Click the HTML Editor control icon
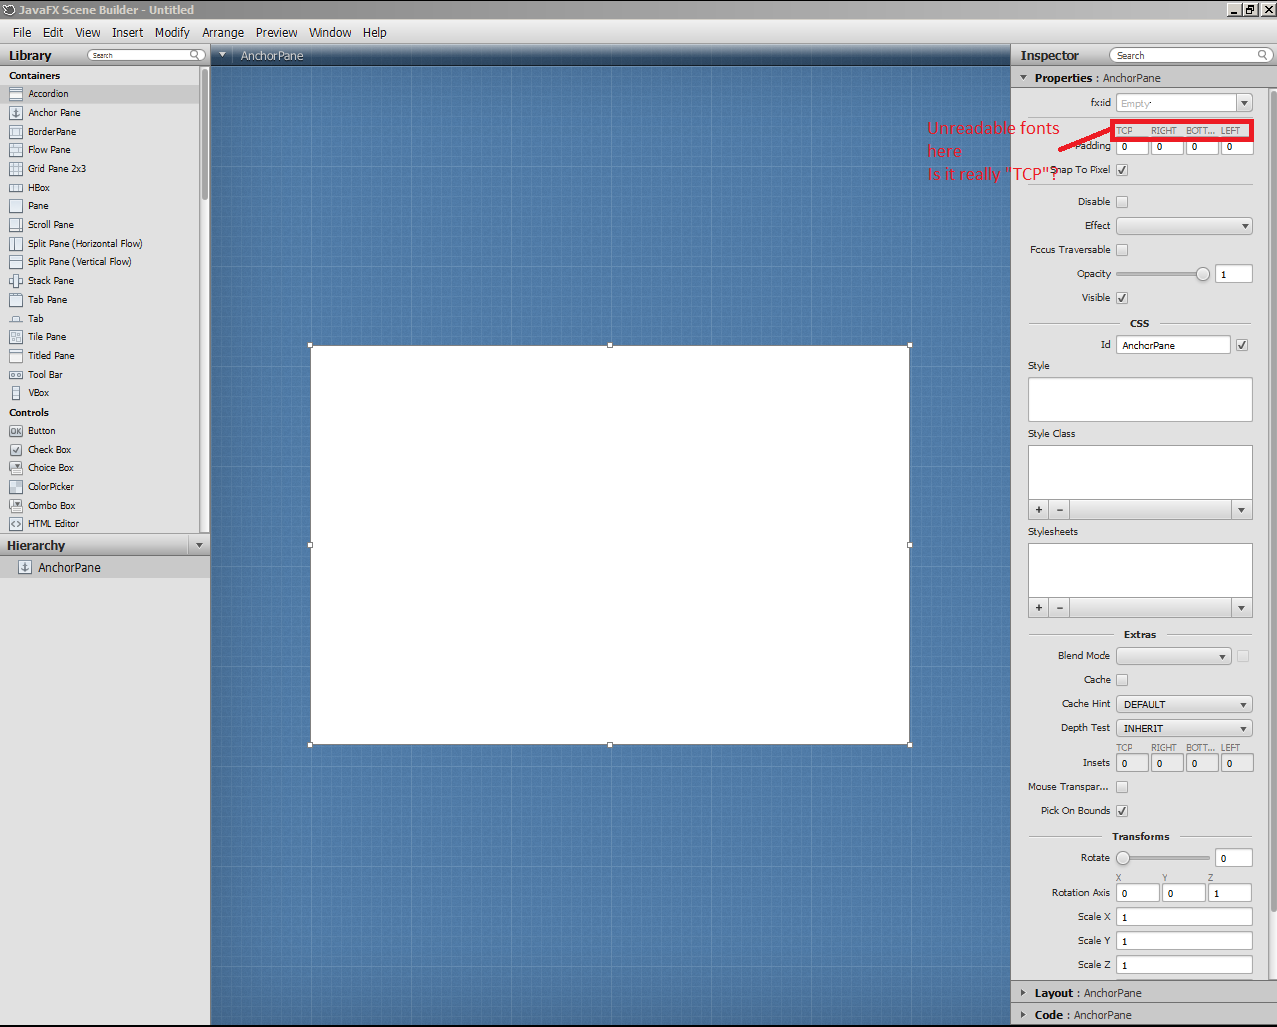 click(16, 524)
